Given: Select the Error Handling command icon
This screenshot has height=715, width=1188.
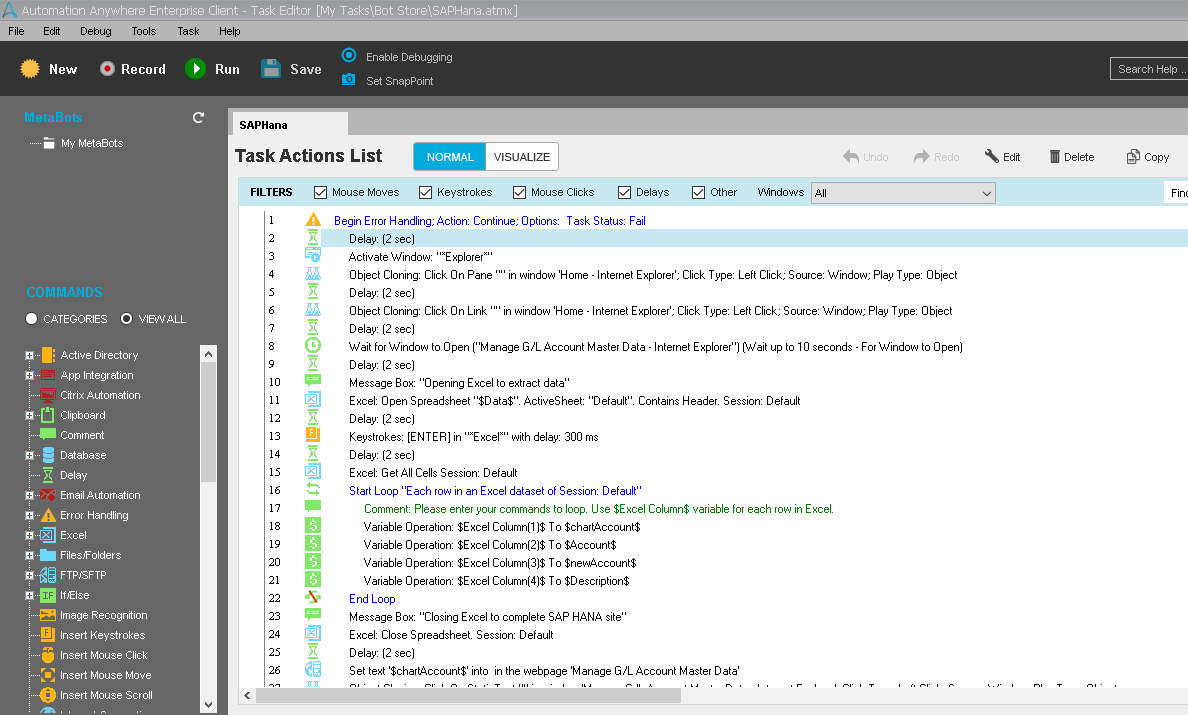Looking at the screenshot, I should (48, 515).
